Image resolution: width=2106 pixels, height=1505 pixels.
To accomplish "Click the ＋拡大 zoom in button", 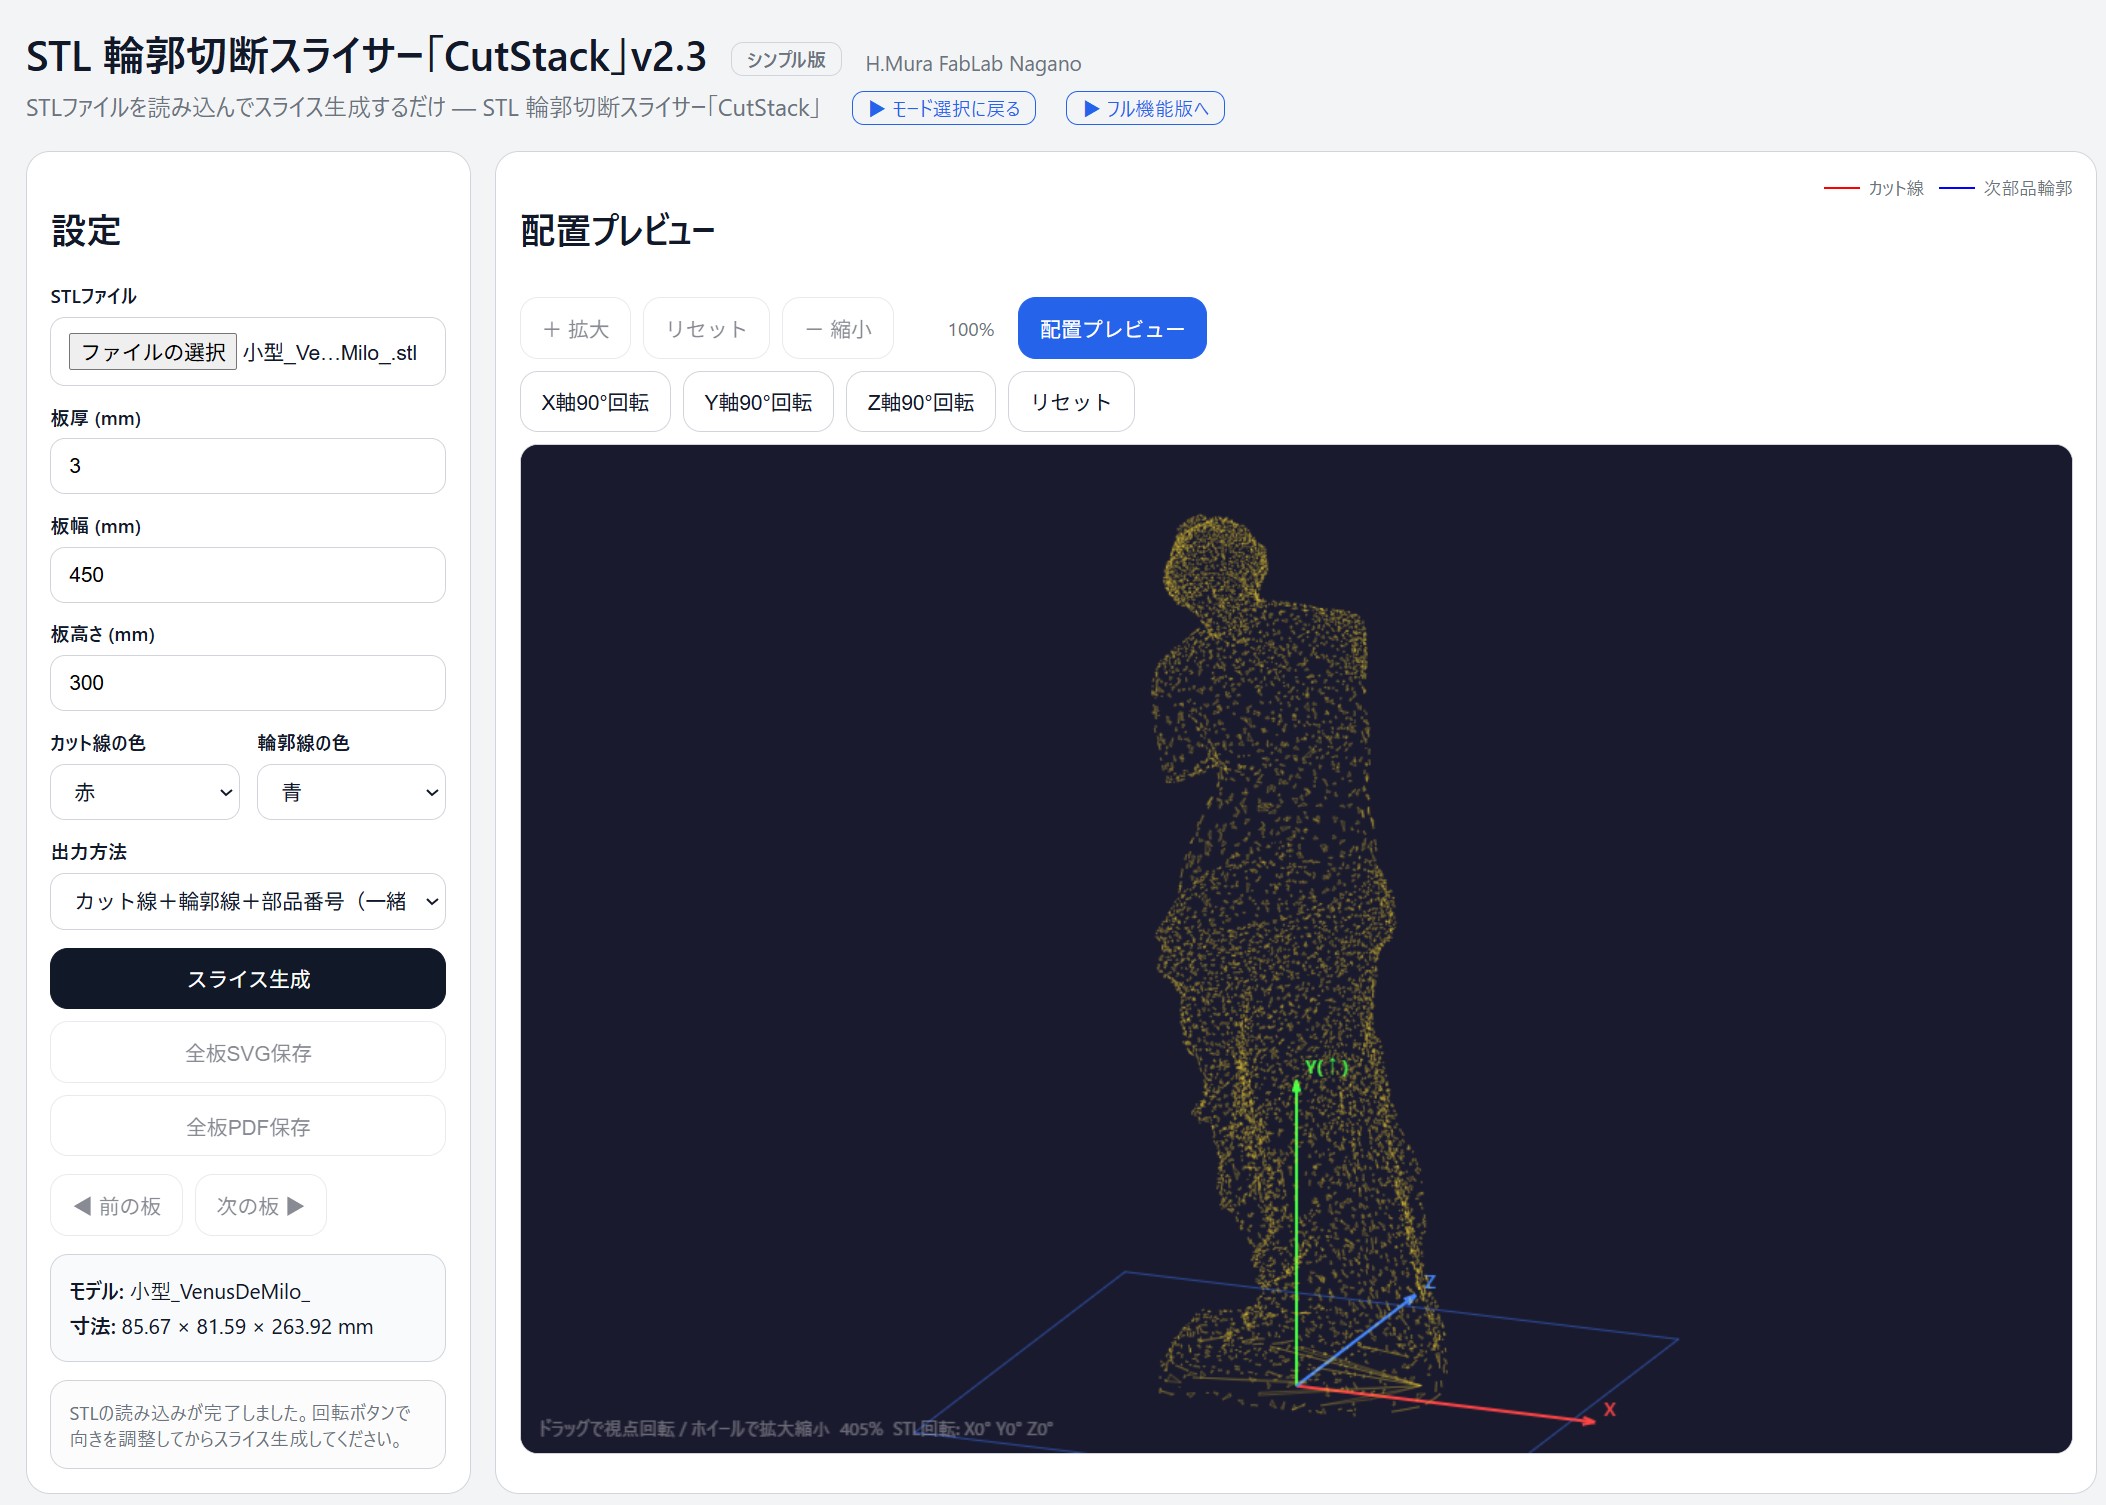I will 575,329.
